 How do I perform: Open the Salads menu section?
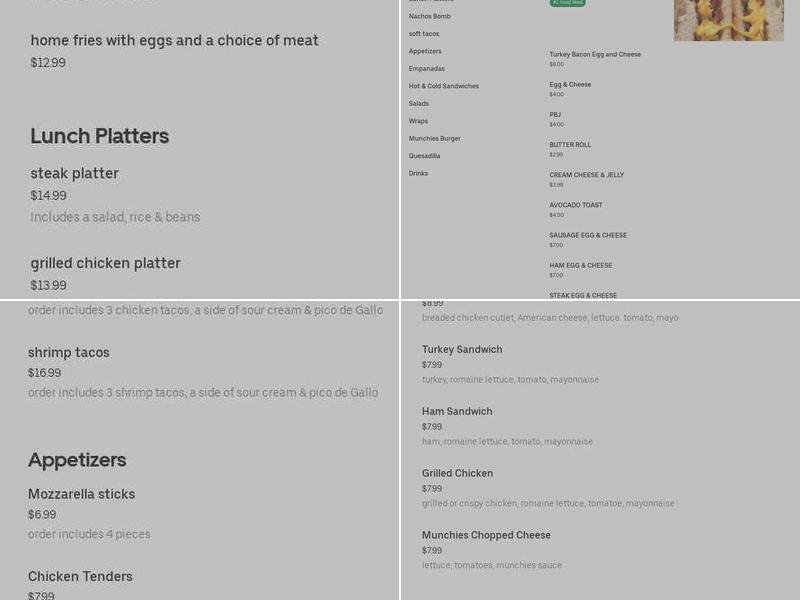point(420,103)
